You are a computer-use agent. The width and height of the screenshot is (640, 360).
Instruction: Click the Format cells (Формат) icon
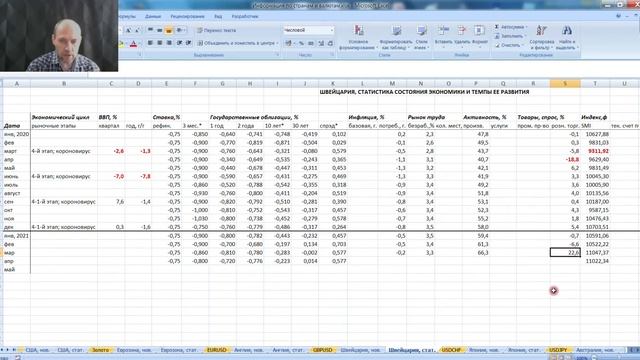click(x=480, y=31)
